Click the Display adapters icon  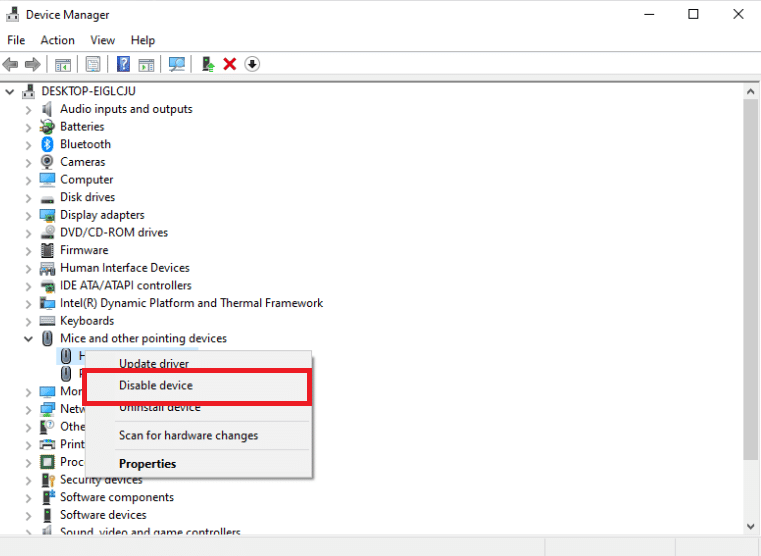coord(47,215)
